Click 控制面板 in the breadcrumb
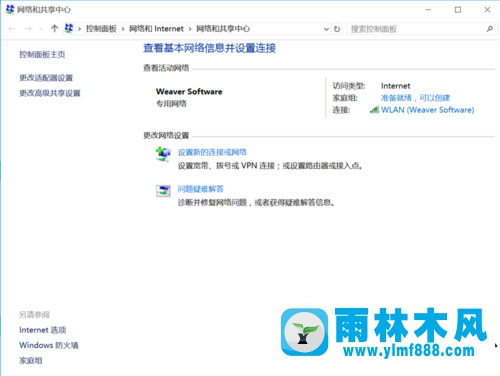Viewport: 500px width, 376px height. tap(101, 29)
